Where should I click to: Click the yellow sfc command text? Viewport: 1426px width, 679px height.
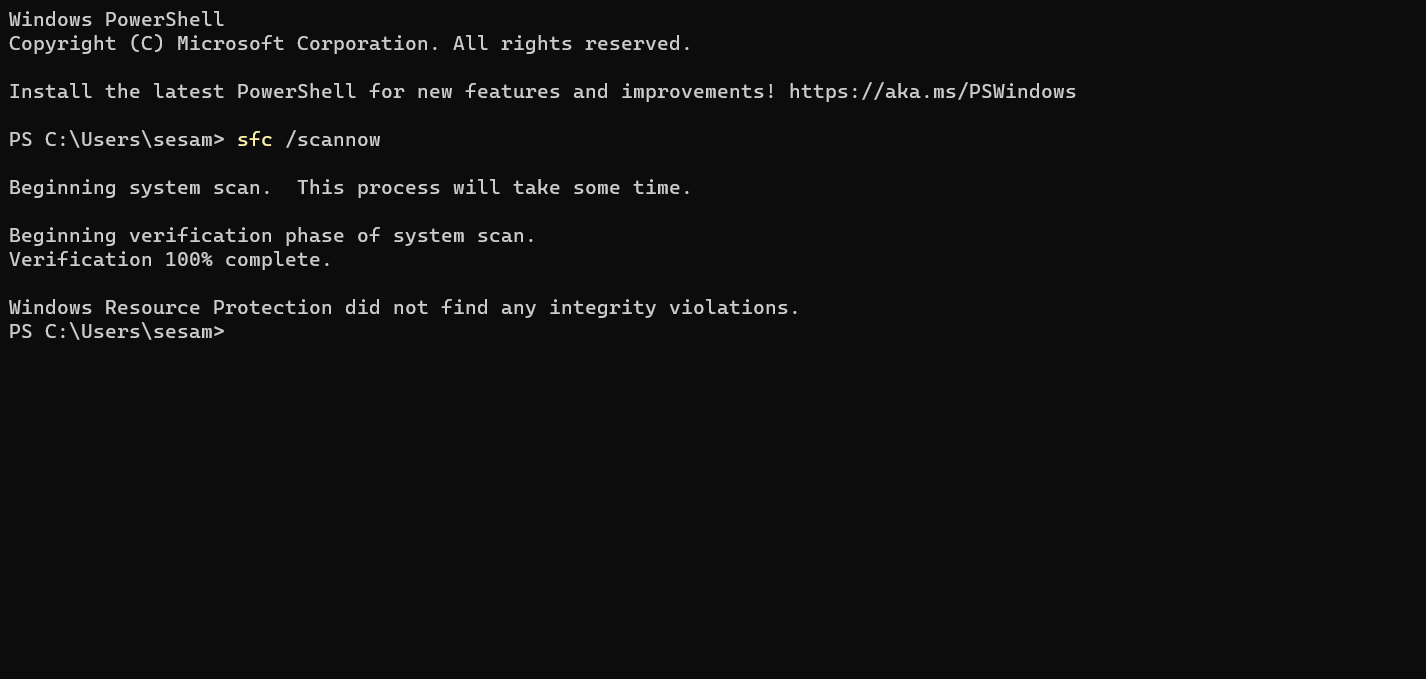254,140
